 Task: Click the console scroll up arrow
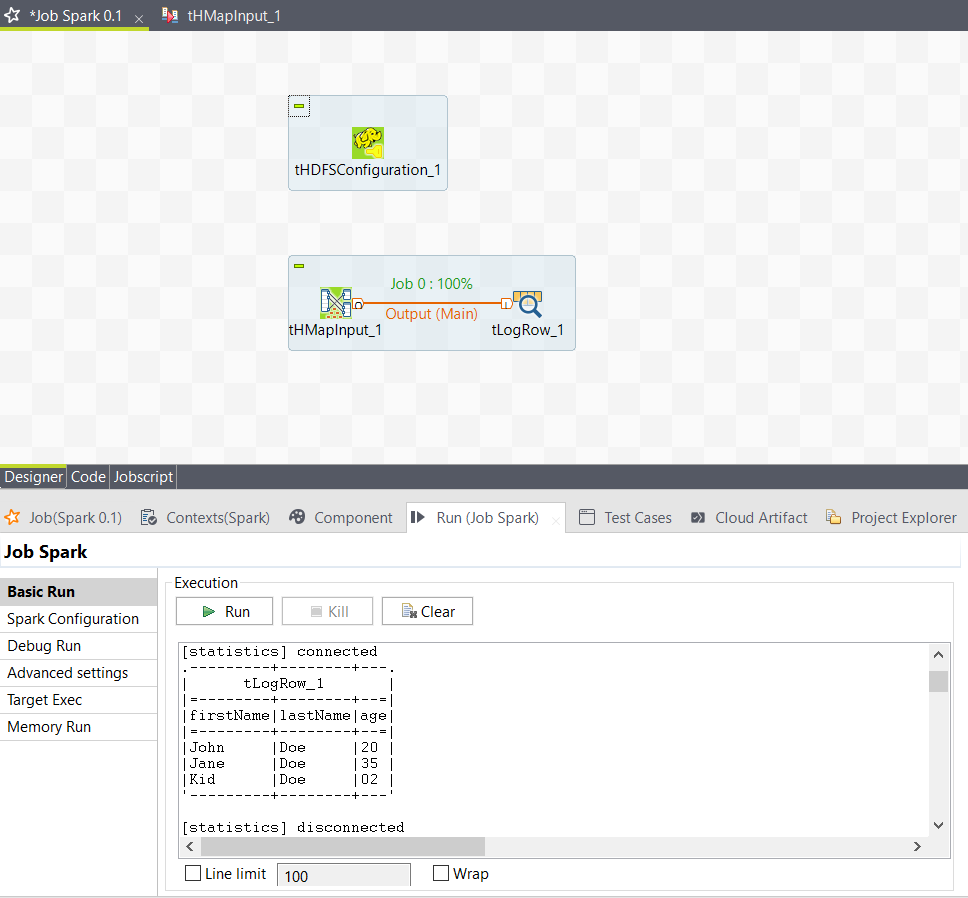pyautogui.click(x=938, y=655)
